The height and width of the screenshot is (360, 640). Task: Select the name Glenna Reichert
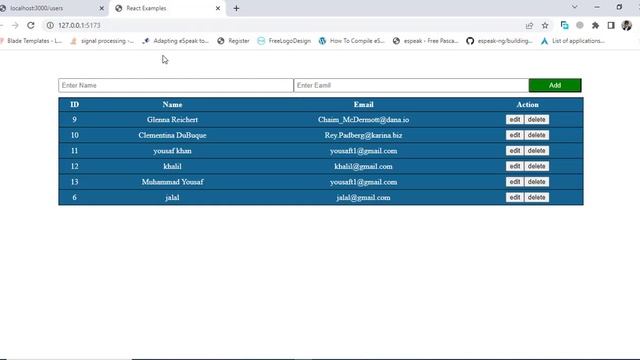(x=172, y=120)
